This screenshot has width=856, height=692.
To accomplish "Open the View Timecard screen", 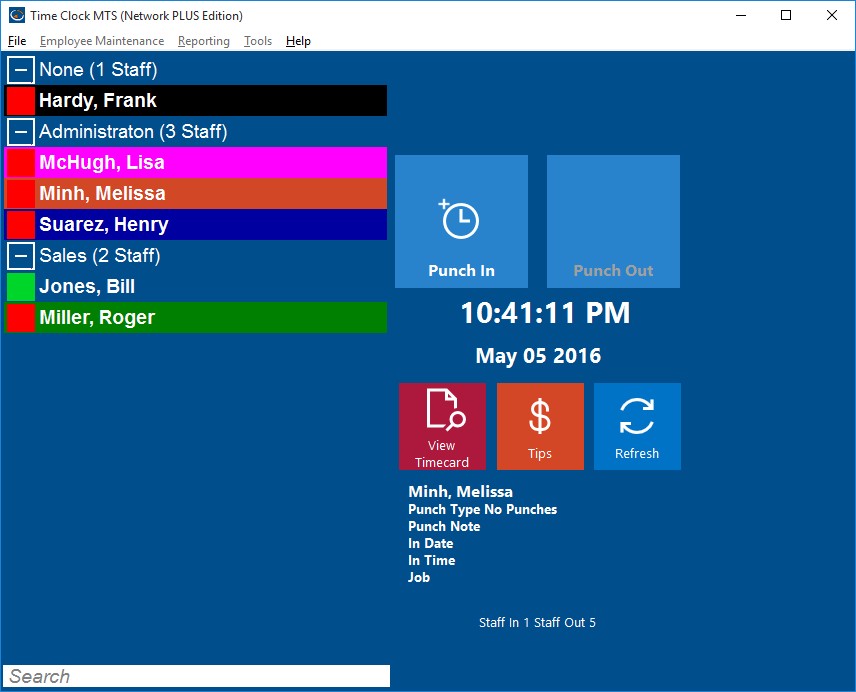I will pos(442,426).
